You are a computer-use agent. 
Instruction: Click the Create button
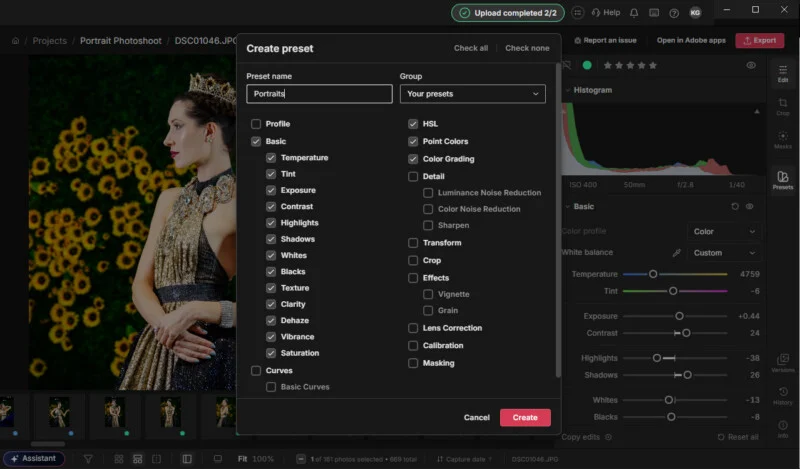[x=525, y=417]
